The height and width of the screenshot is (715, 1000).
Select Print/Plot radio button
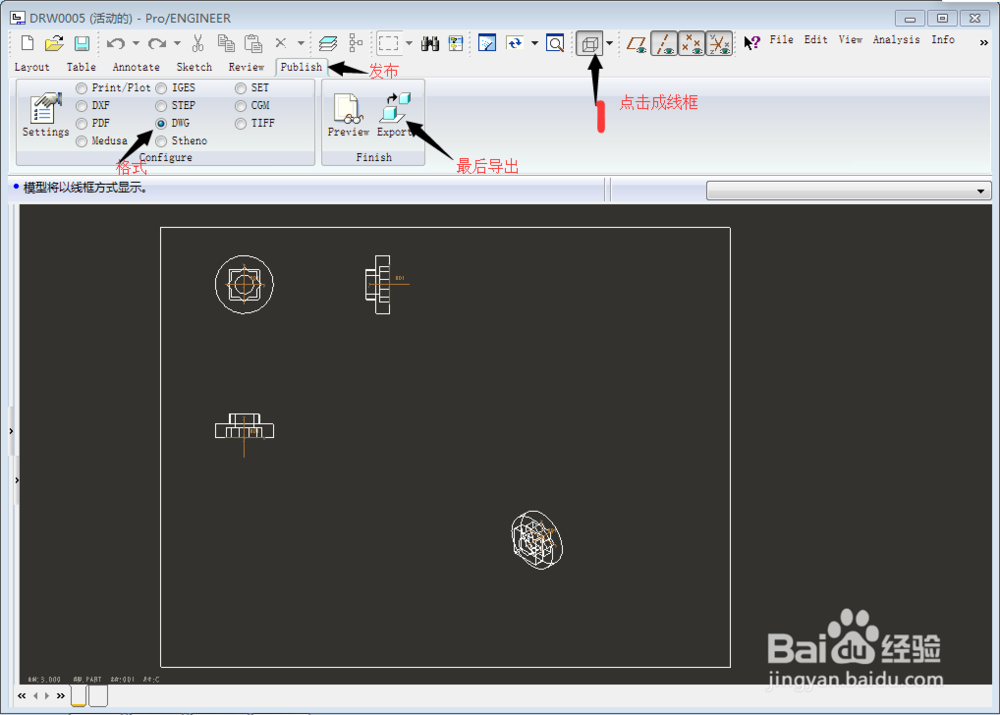click(82, 88)
